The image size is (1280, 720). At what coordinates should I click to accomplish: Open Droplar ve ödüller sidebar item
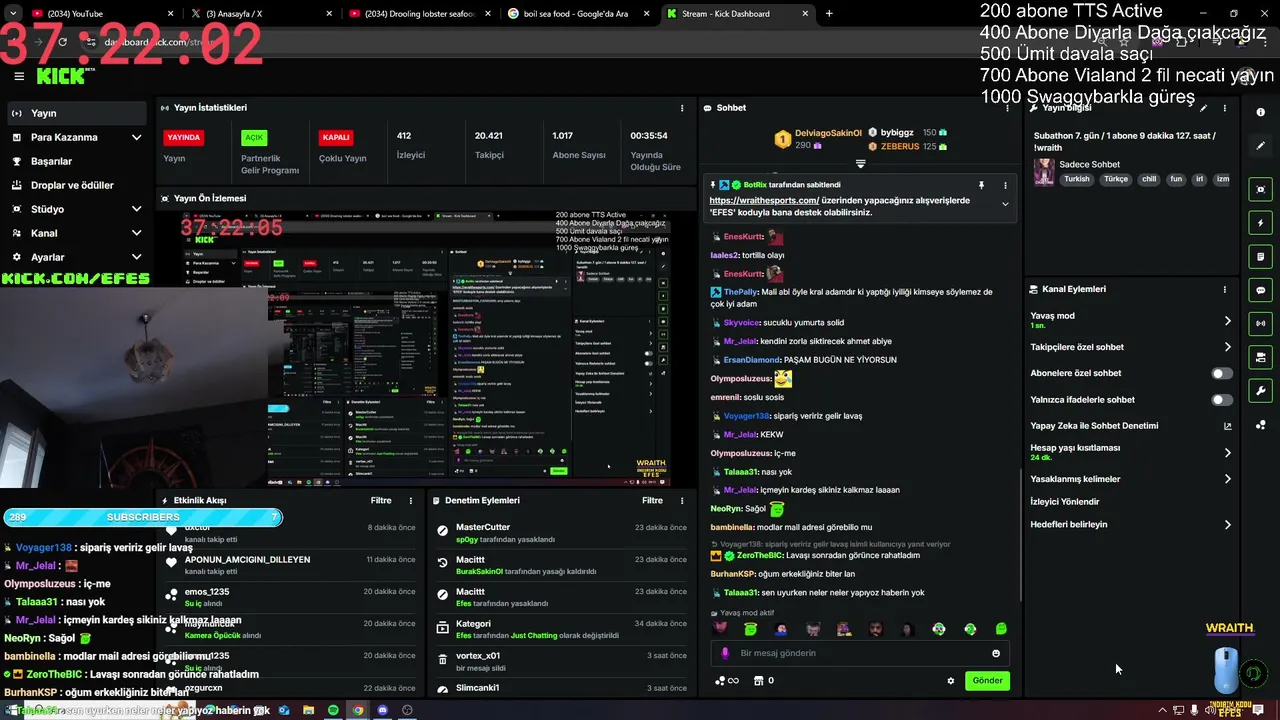coord(77,185)
